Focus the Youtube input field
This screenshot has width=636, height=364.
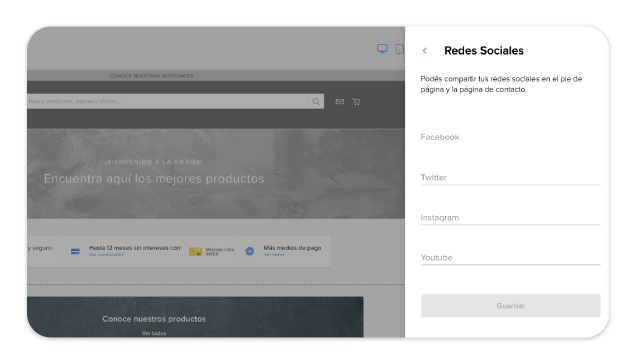click(510, 258)
